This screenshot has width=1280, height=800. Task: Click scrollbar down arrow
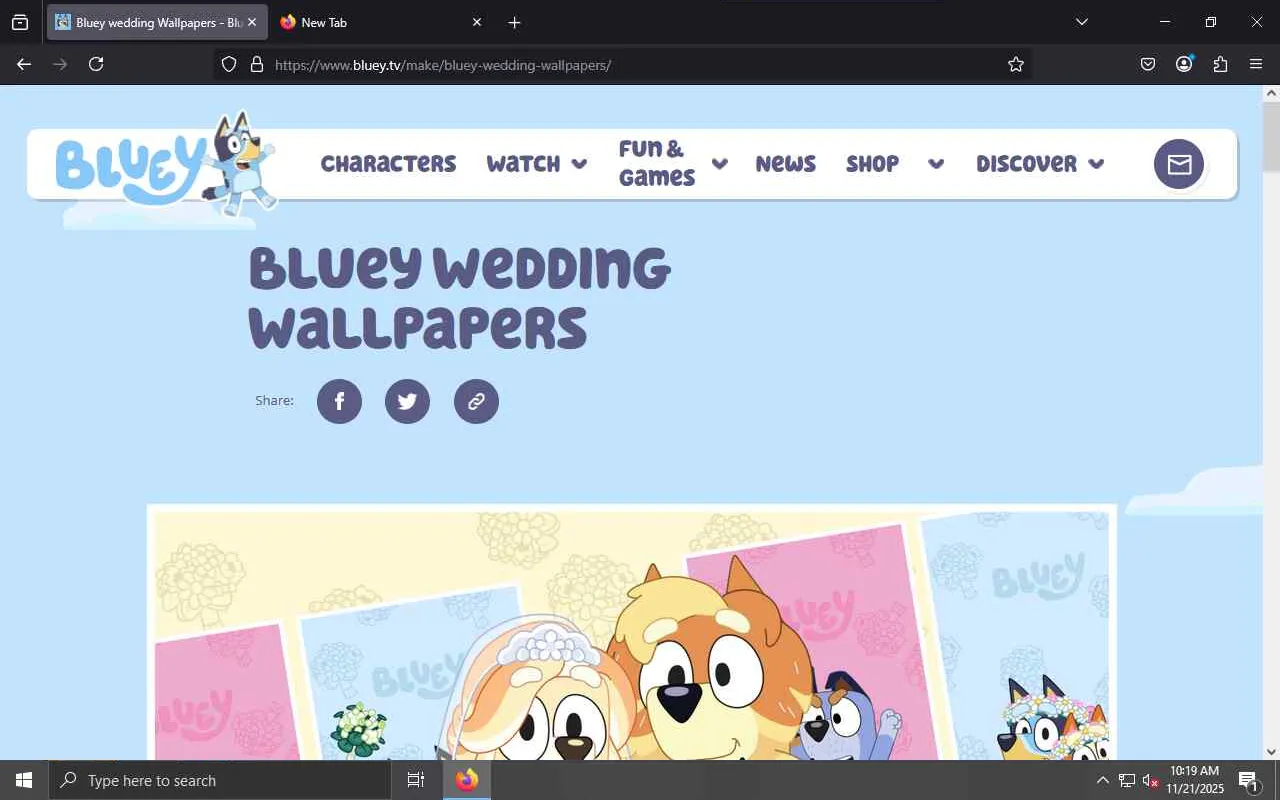pyautogui.click(x=1271, y=752)
